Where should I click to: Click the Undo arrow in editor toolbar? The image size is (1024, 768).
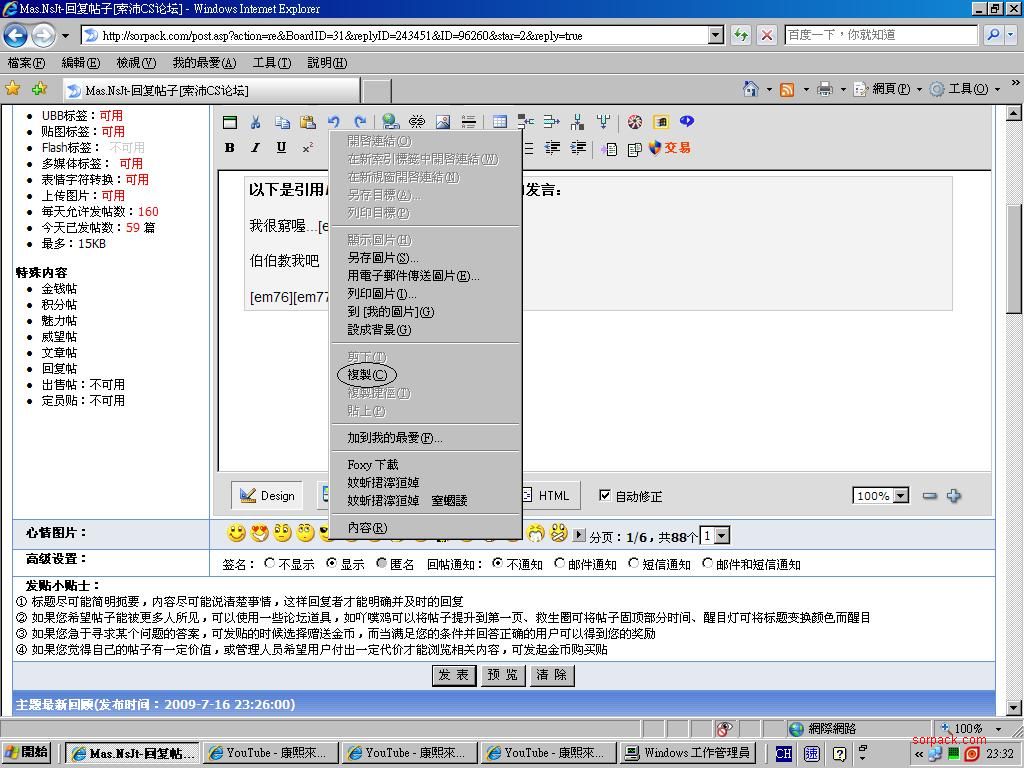coord(334,122)
